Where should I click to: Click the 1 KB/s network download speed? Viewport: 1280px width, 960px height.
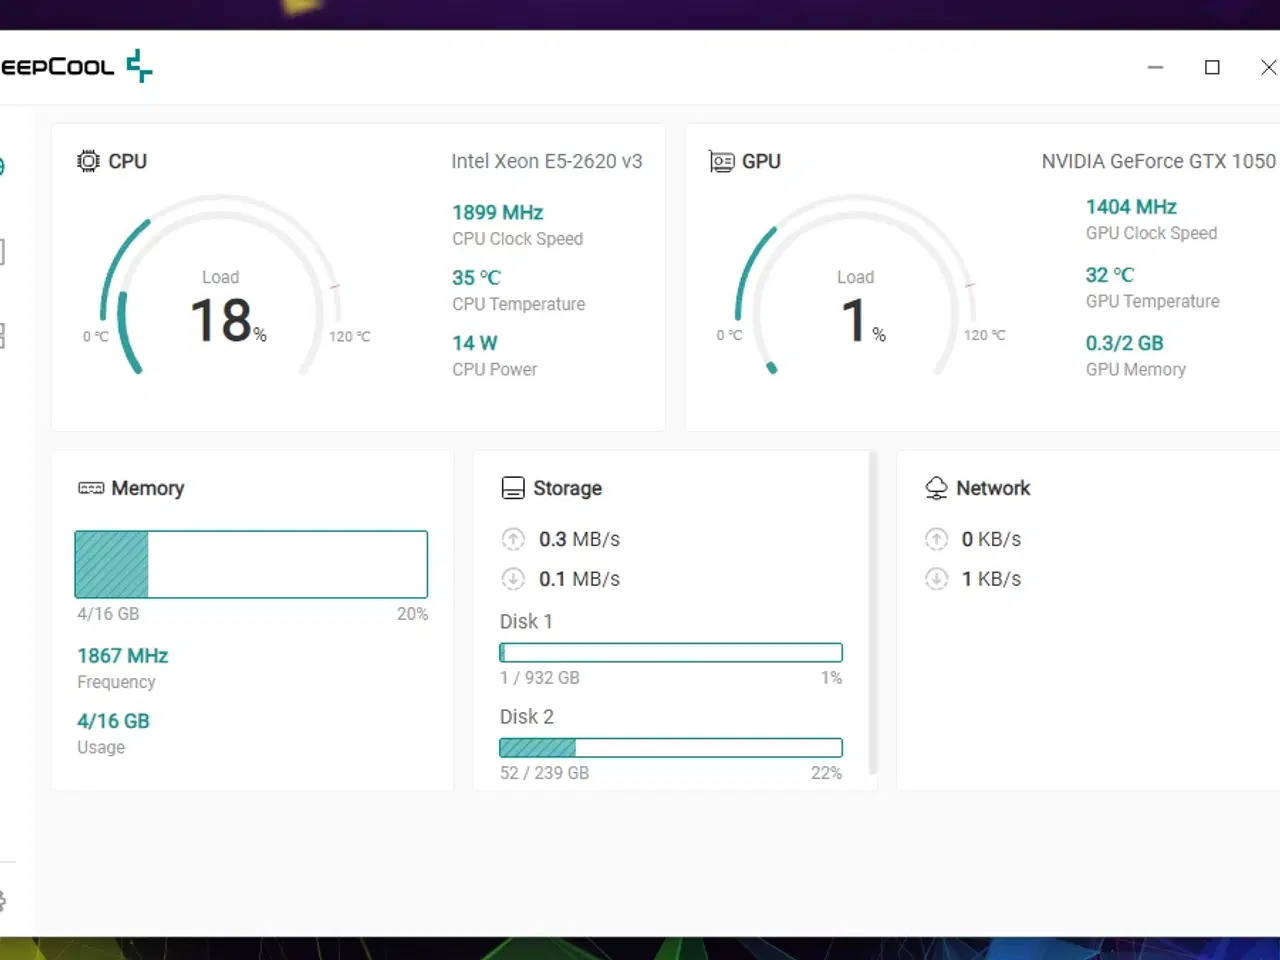pos(991,579)
